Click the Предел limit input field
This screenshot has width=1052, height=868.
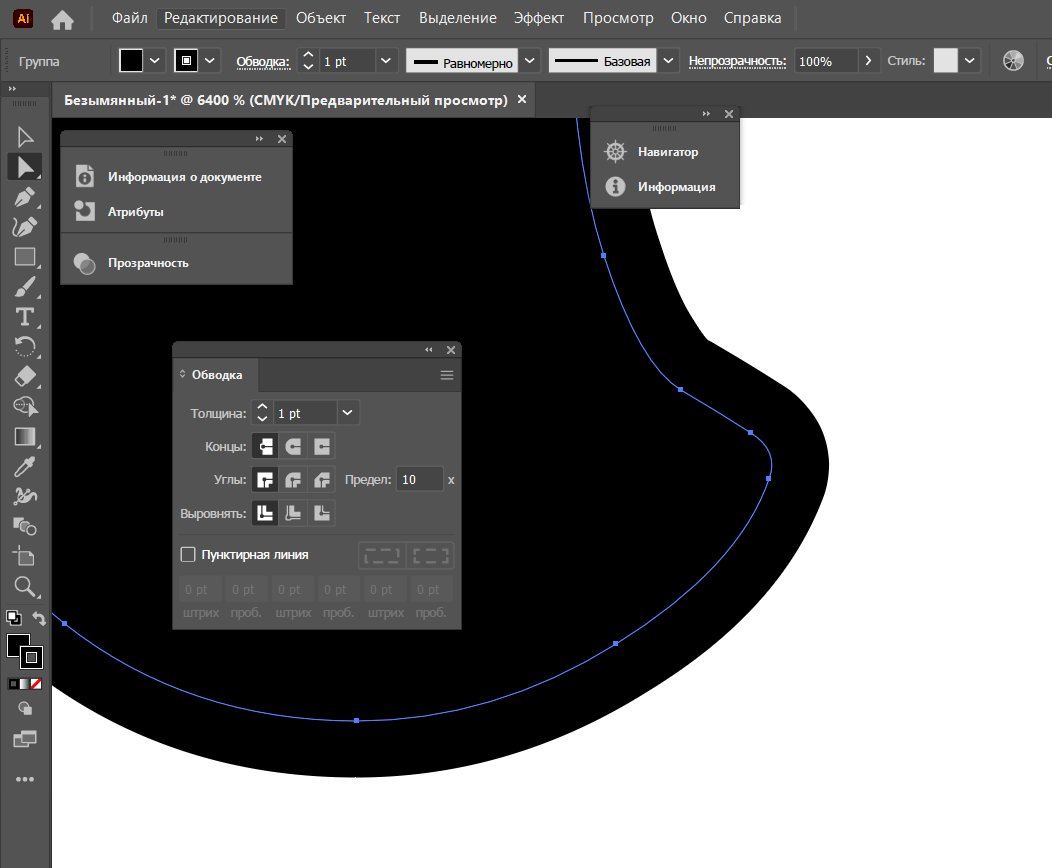(x=419, y=480)
